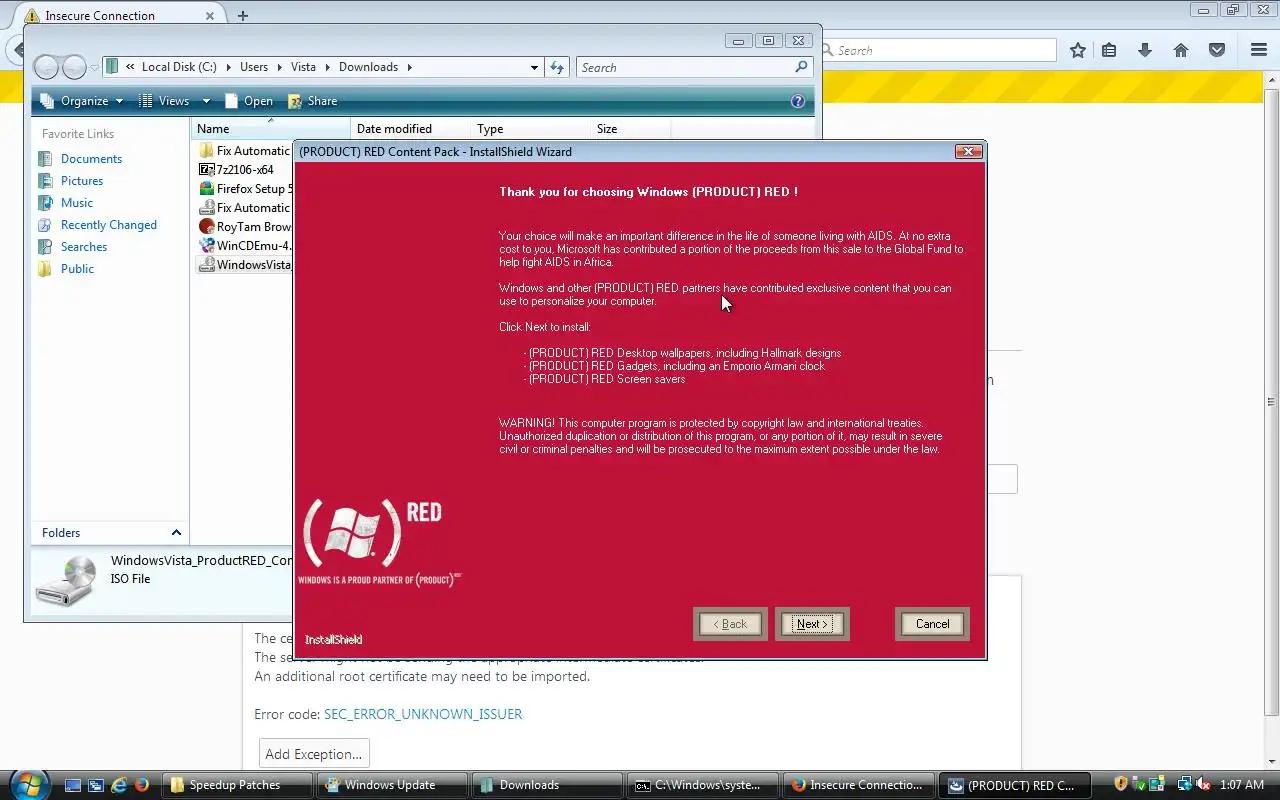Click Switch between windows quick launch icon
Screen dimensions: 1280x800
click(96, 785)
